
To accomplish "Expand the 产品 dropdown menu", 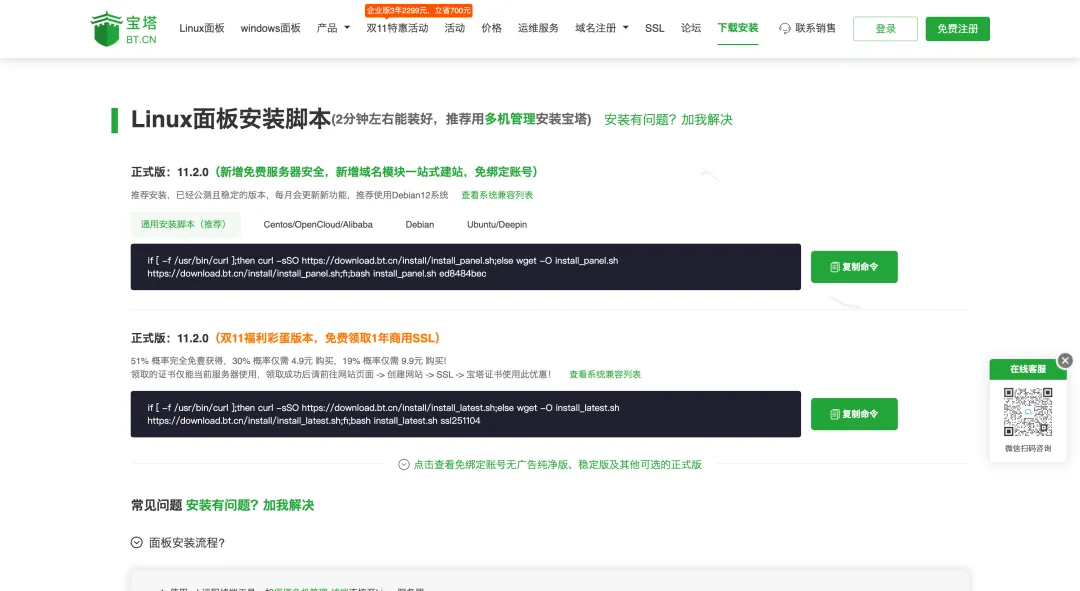I will pyautogui.click(x=333, y=28).
